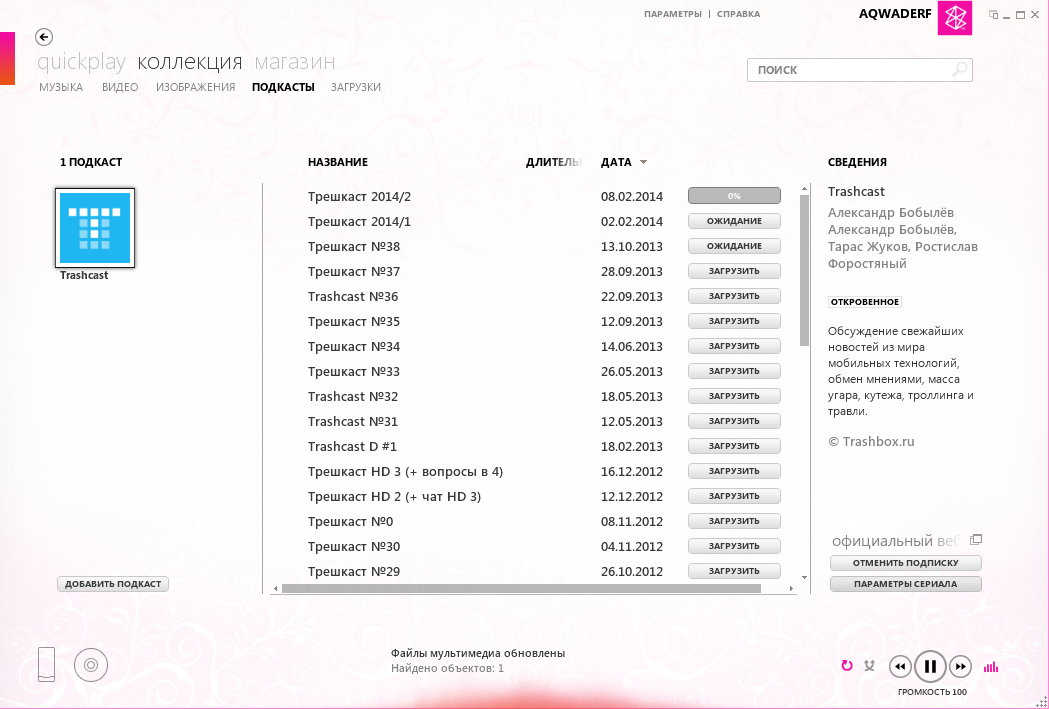Screen dimensions: 1049x709
Task: Switch to ПОДКАСТЫ tab
Action: pyautogui.click(x=283, y=87)
